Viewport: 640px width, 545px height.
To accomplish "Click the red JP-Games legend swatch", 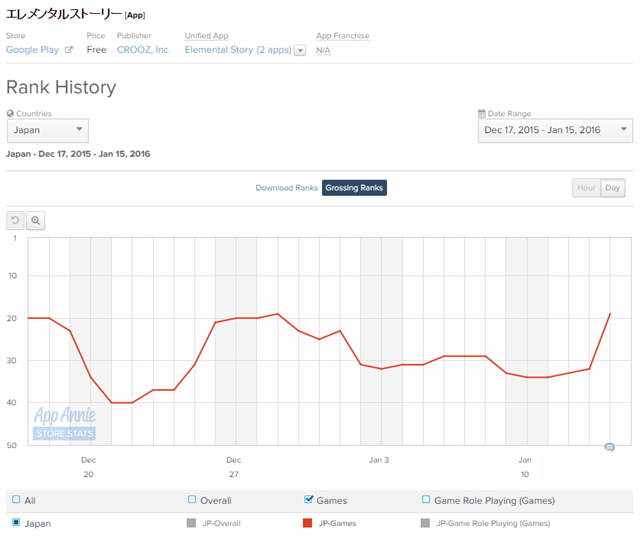I will coord(308,523).
